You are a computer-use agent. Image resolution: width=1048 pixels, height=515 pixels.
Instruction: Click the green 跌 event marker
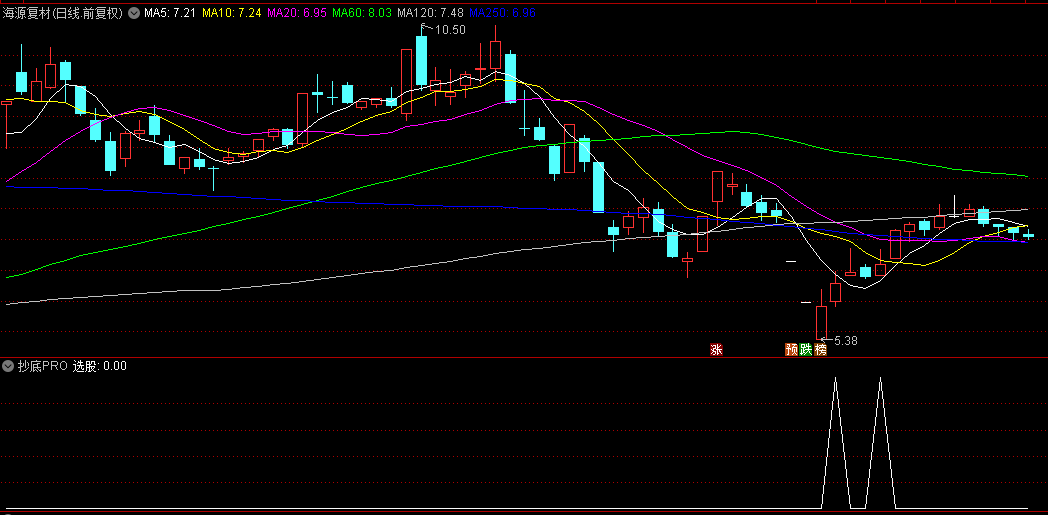806,350
